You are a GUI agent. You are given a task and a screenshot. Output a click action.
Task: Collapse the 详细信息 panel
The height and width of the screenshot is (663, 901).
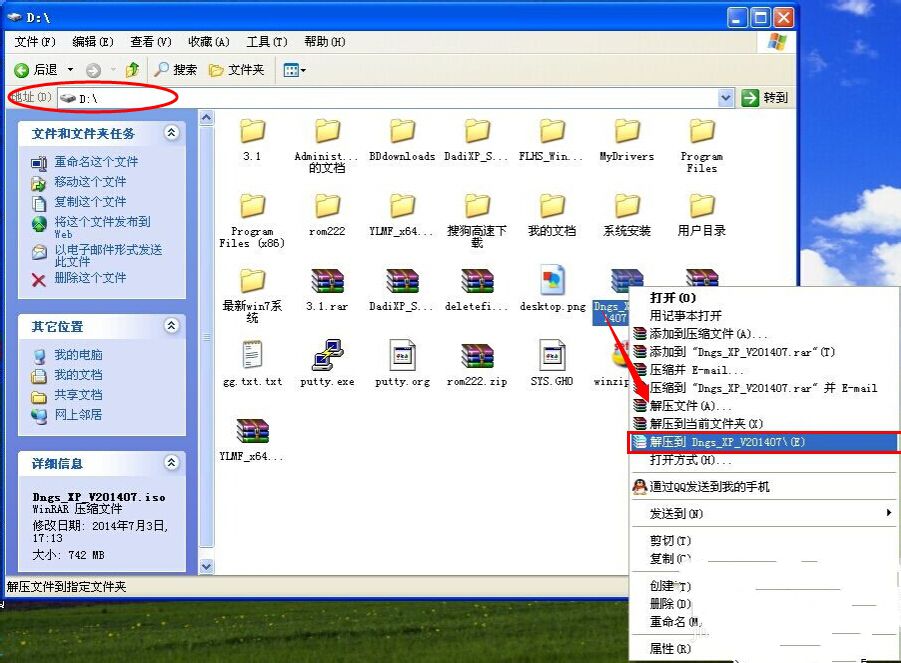point(171,463)
